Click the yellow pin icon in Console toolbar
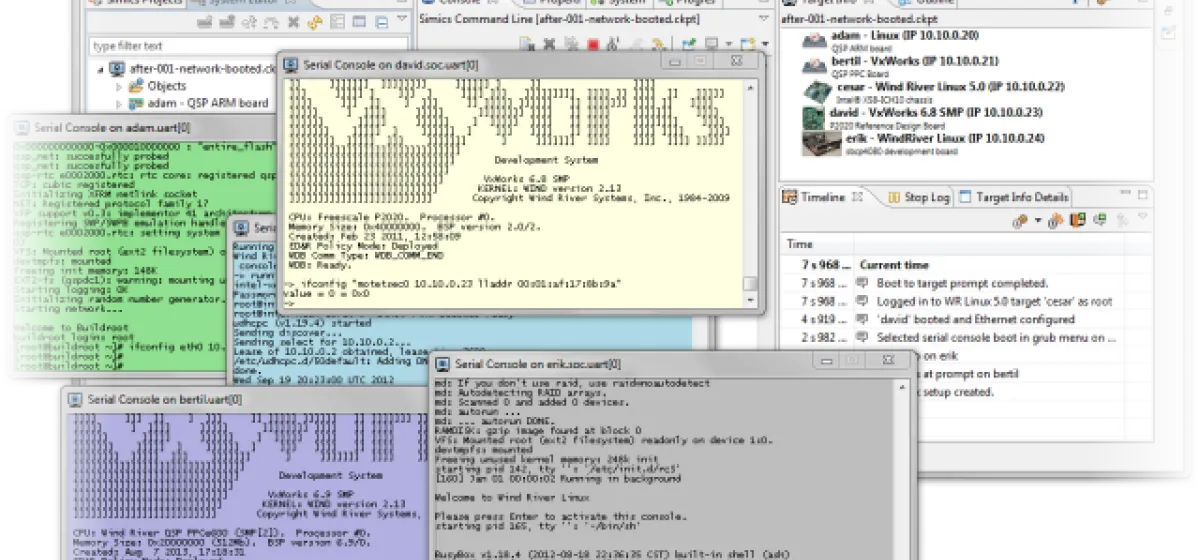The height and width of the screenshot is (560, 1200). (657, 45)
